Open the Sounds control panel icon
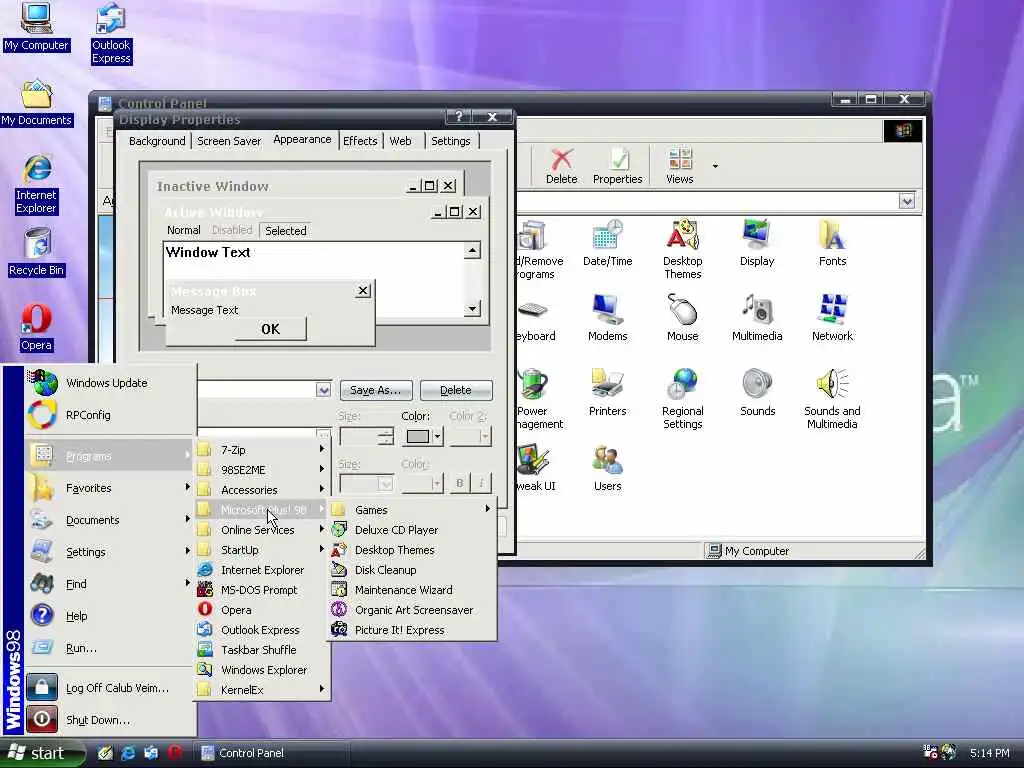The height and width of the screenshot is (768, 1024). [758, 393]
